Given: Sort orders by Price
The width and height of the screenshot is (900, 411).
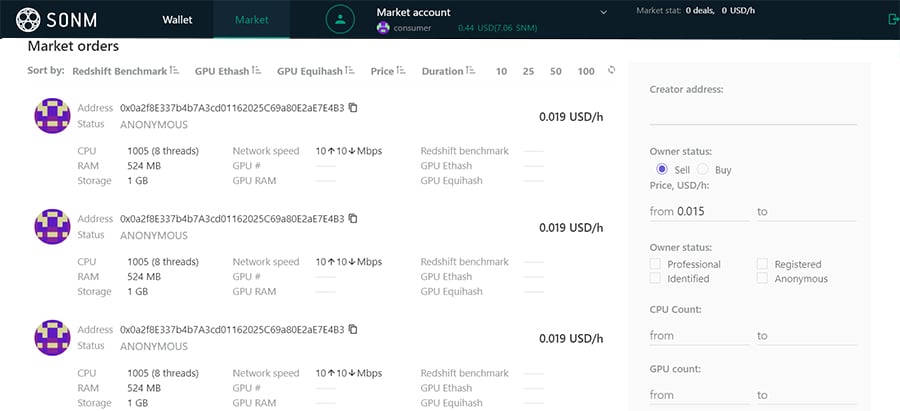Looking at the screenshot, I should coord(387,71).
